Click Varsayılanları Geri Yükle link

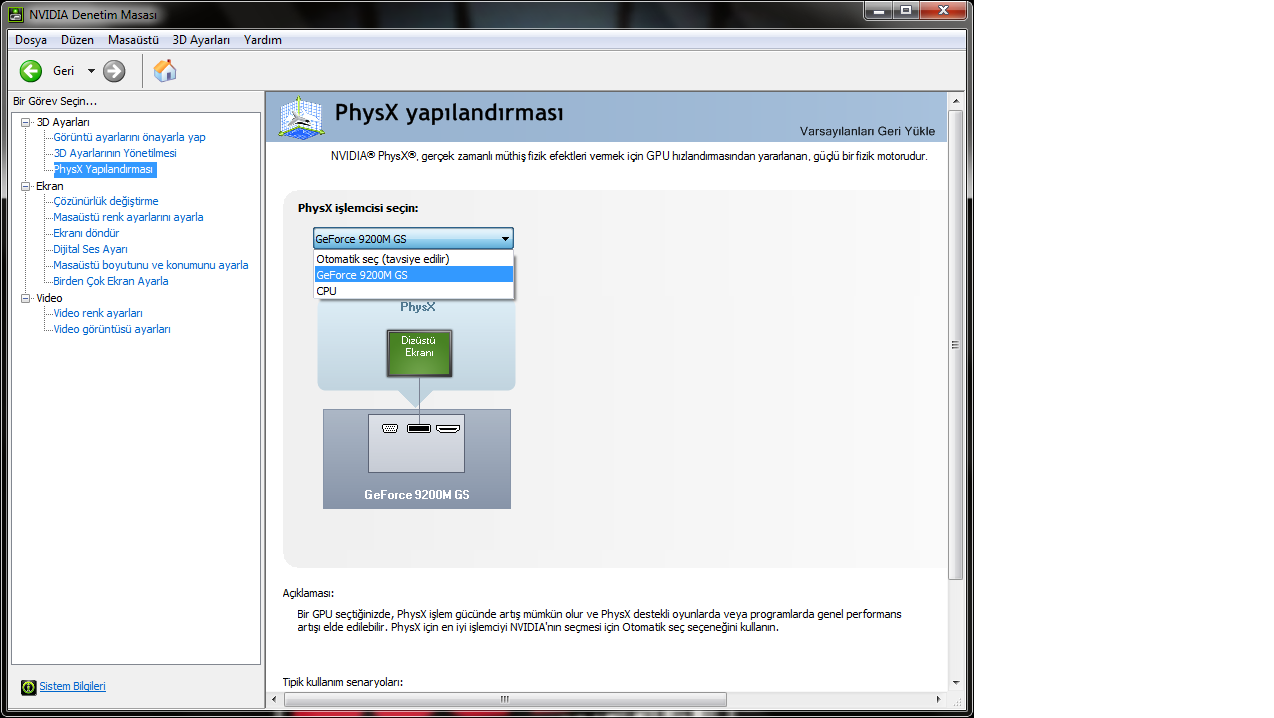(x=867, y=131)
